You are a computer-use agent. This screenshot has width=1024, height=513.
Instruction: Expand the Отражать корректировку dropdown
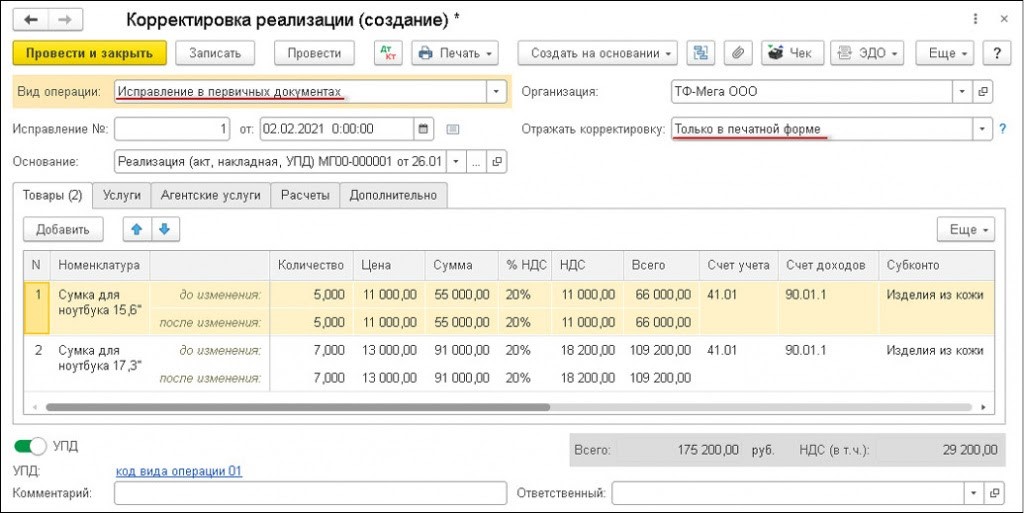click(982, 129)
